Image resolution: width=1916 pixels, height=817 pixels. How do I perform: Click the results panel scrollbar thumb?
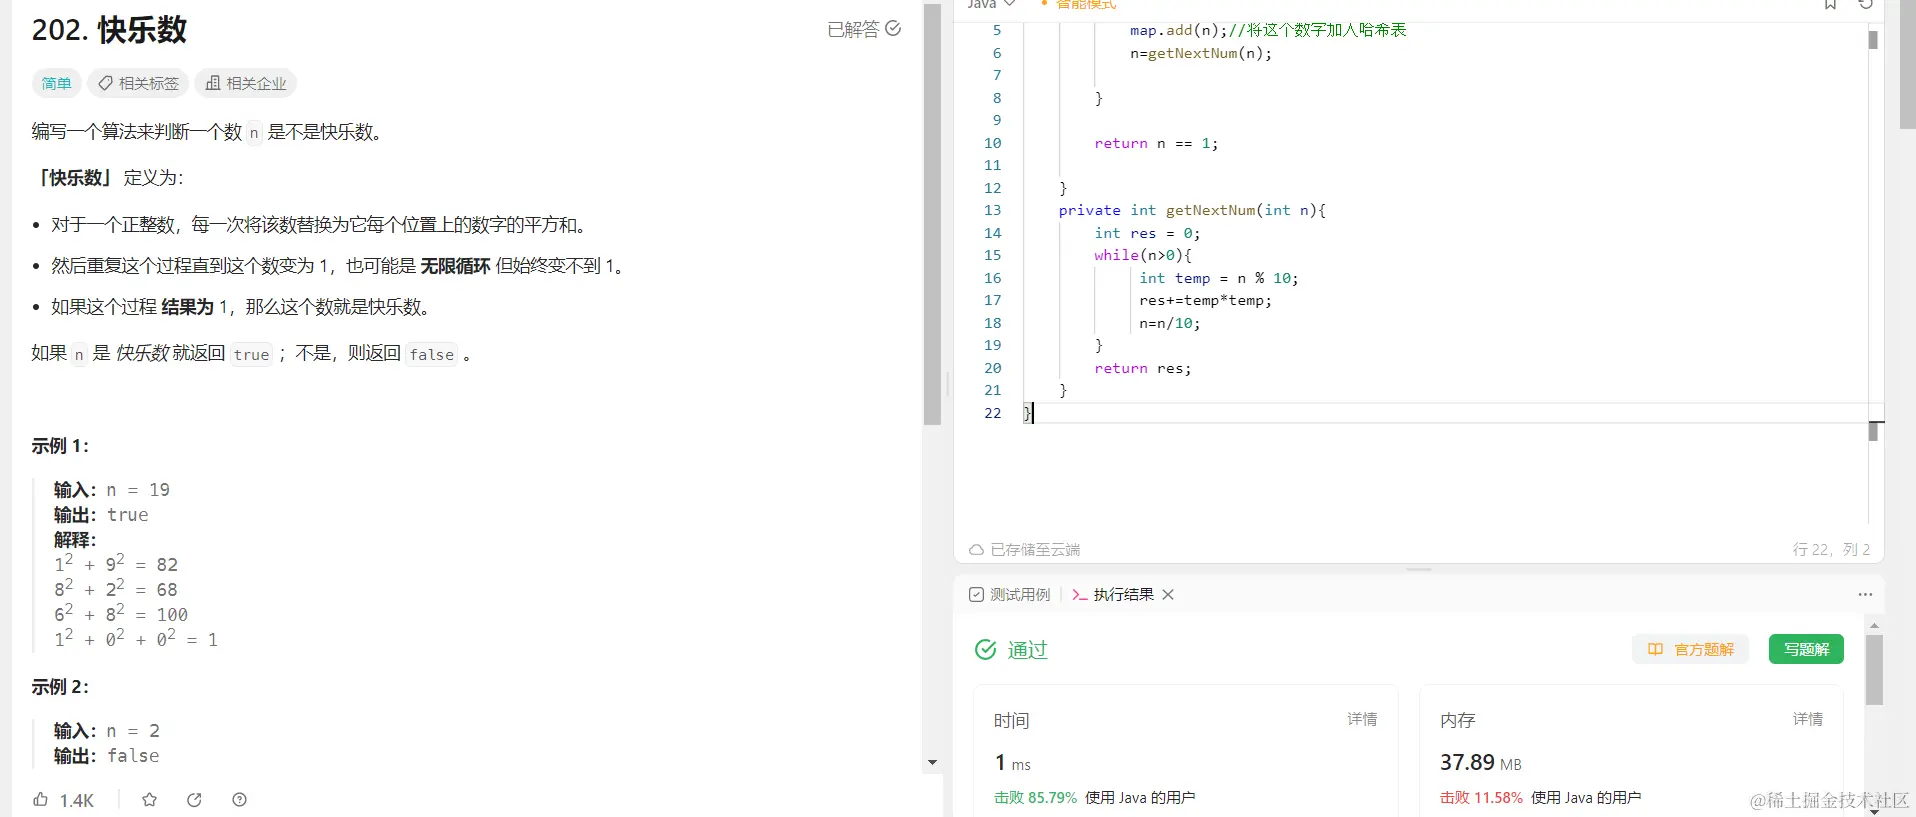pyautogui.click(x=1874, y=670)
